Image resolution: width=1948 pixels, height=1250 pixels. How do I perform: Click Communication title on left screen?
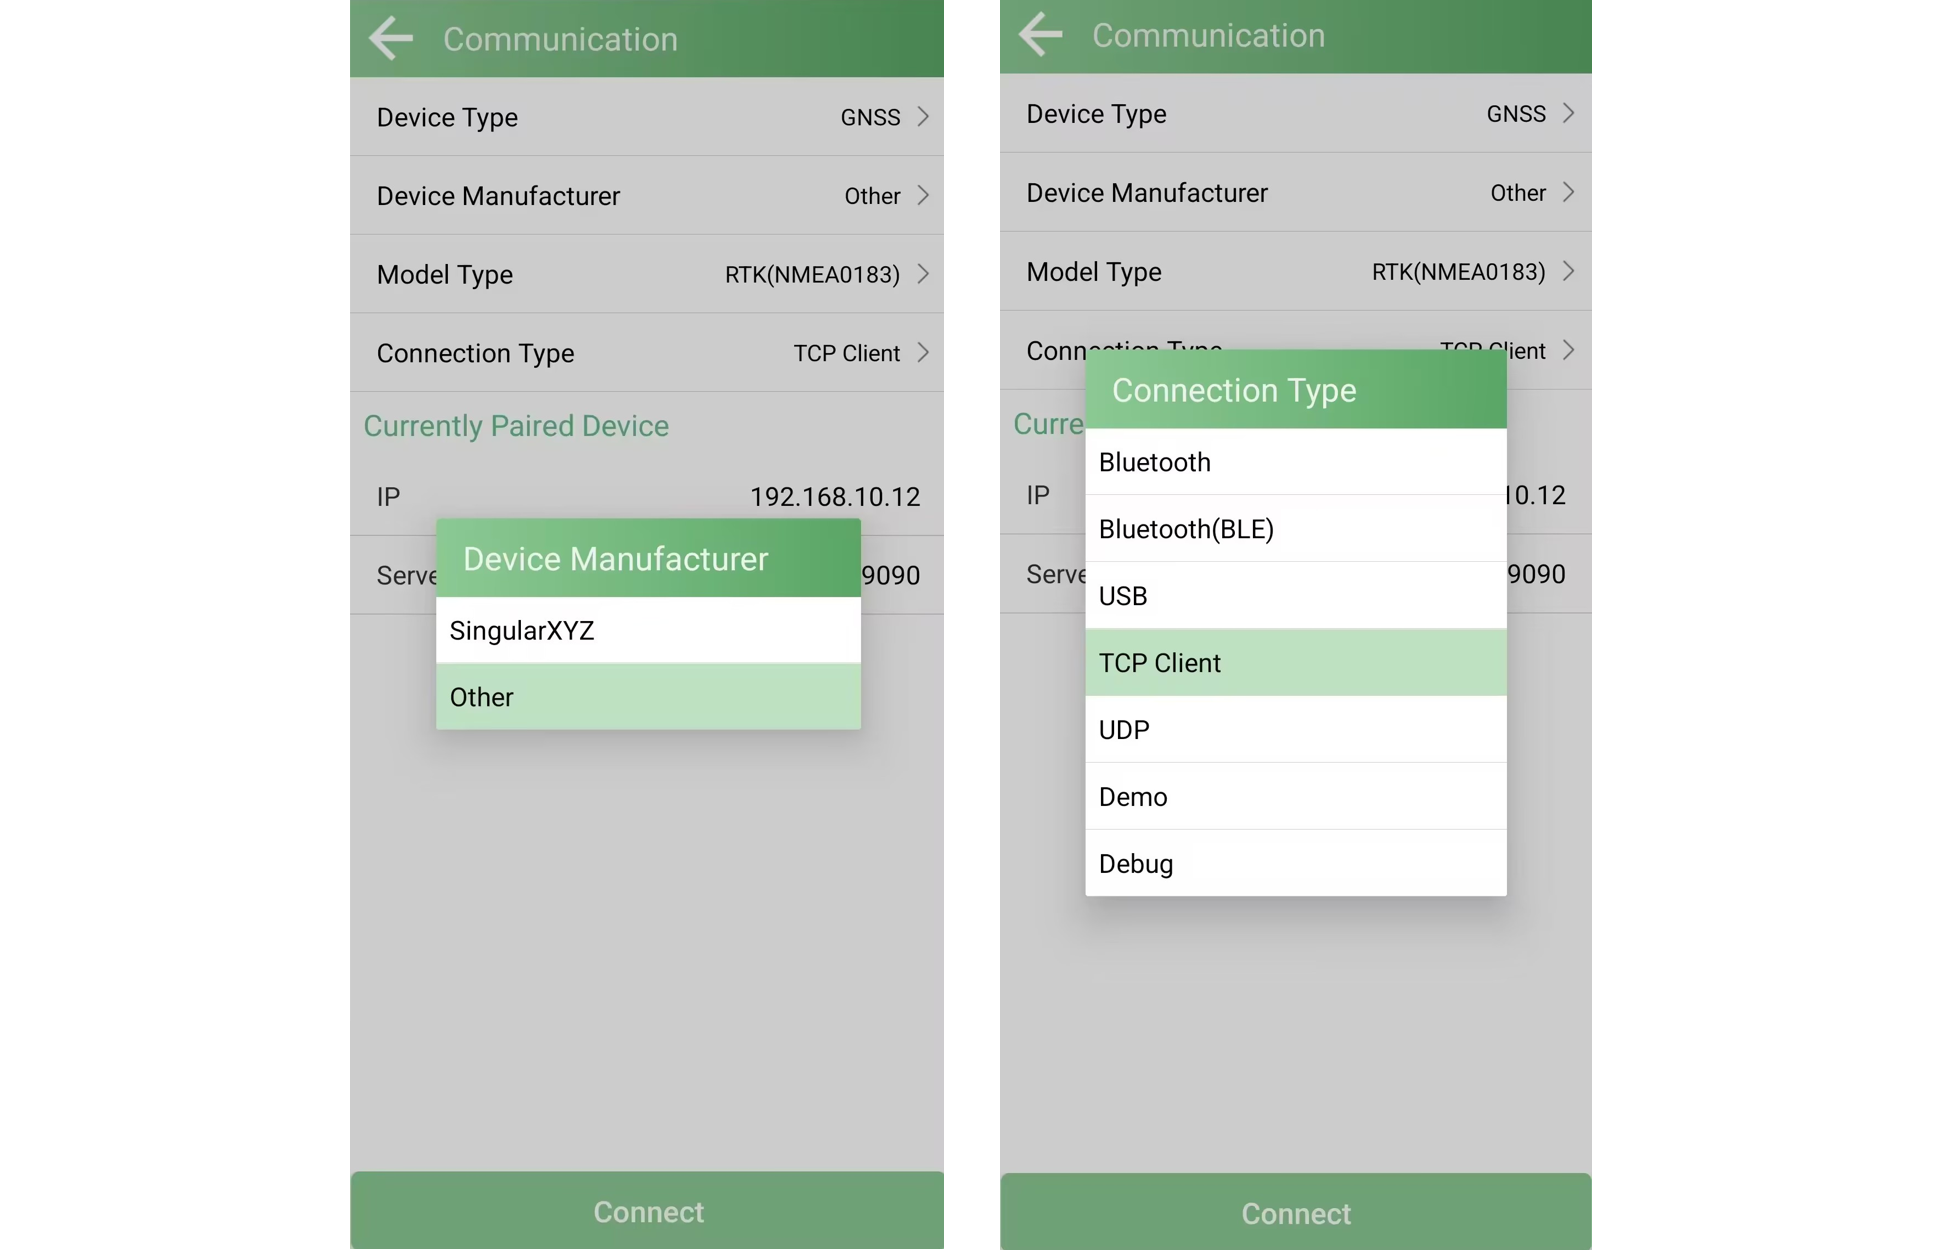point(560,39)
